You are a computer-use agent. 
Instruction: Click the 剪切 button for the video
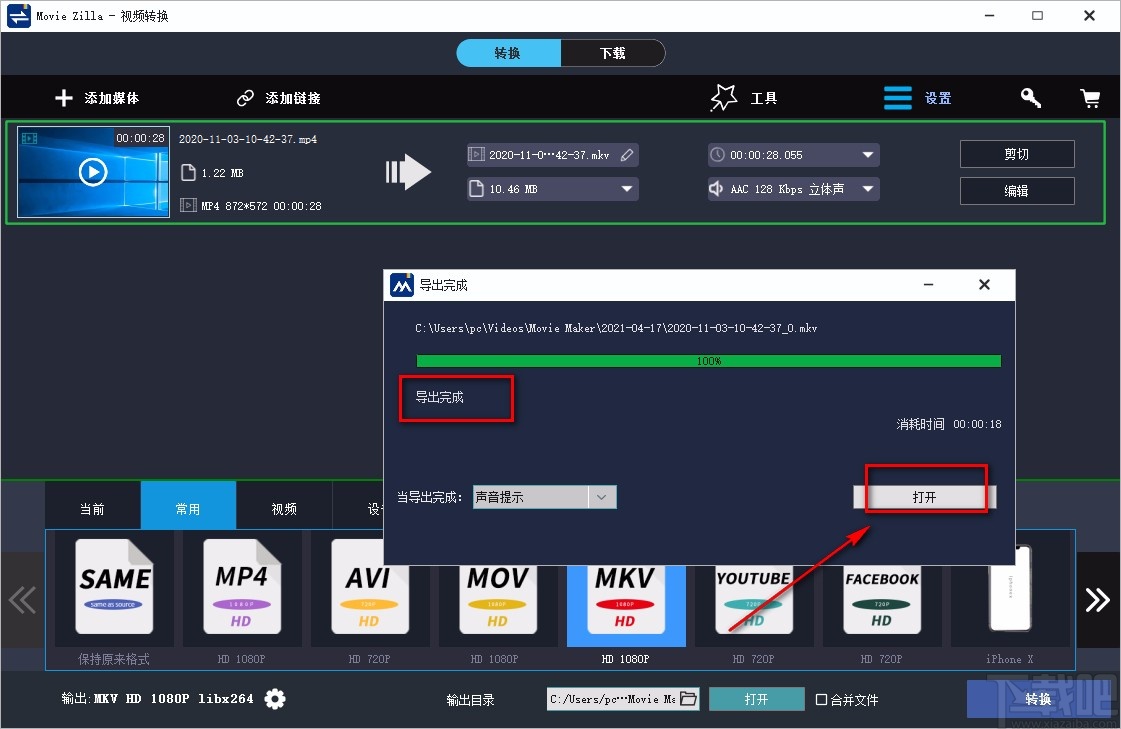(1017, 154)
